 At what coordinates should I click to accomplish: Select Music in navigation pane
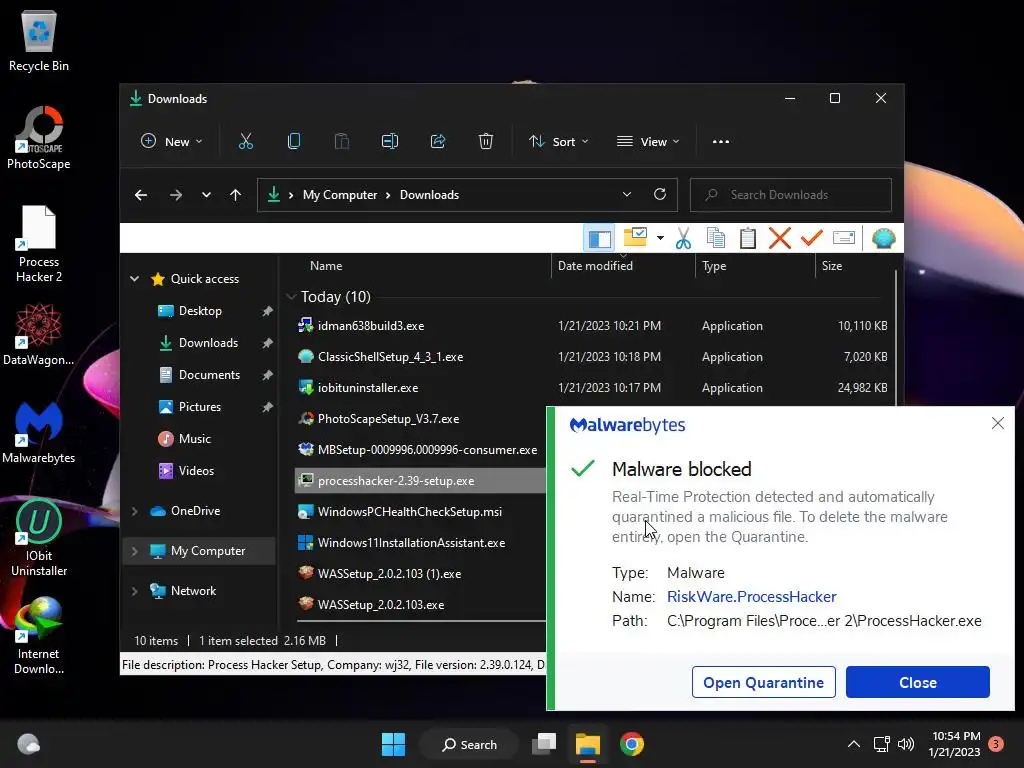click(x=195, y=439)
